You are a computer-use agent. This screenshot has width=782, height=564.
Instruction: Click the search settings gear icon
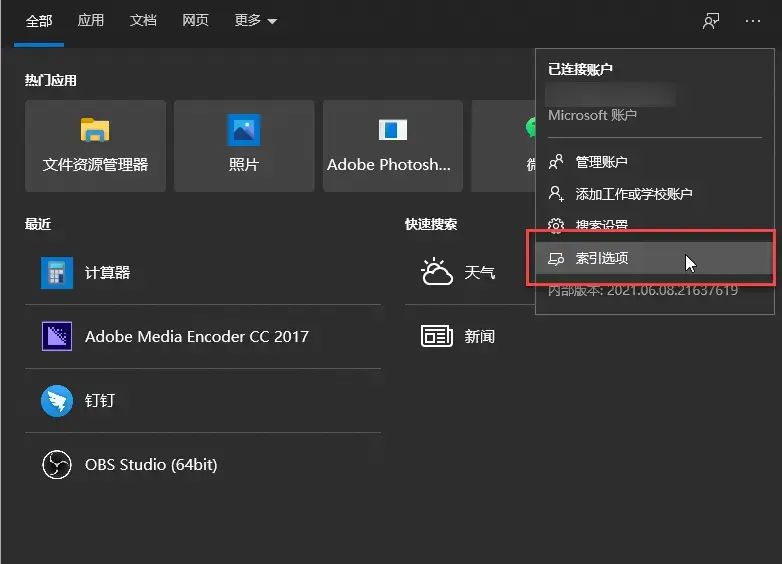point(556,225)
